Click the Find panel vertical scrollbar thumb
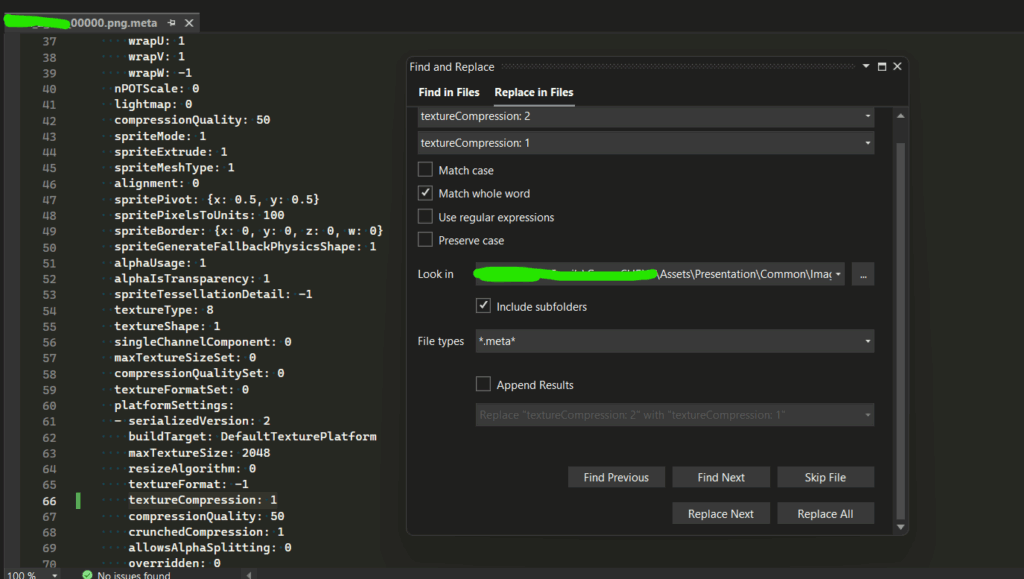The height and width of the screenshot is (579, 1024). click(x=901, y=330)
